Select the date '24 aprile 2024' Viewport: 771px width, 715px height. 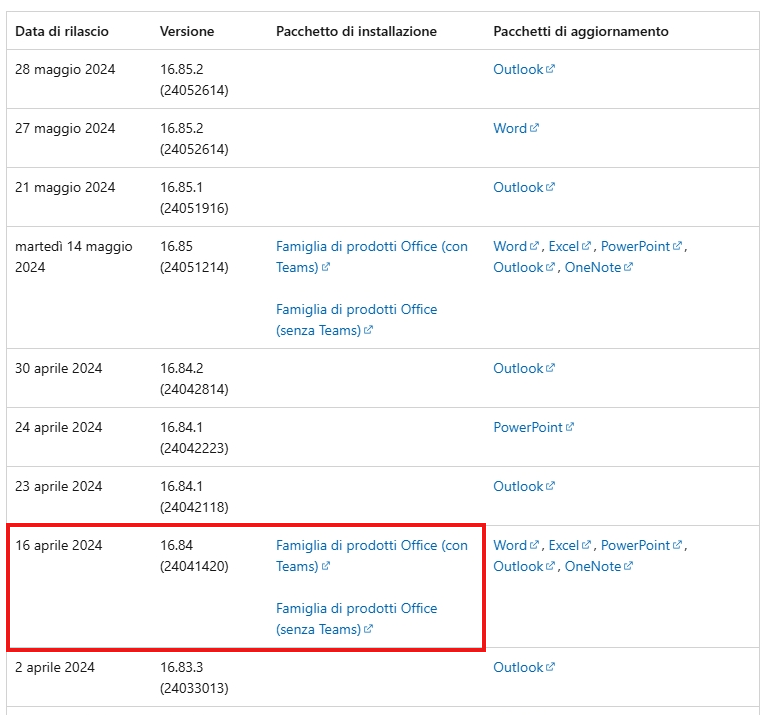(x=59, y=427)
